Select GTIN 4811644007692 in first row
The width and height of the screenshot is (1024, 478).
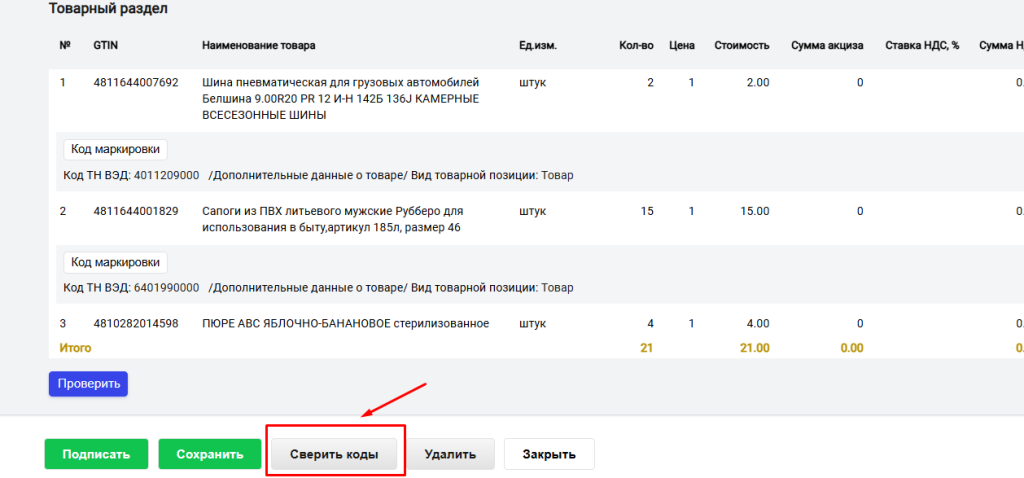[x=135, y=82]
